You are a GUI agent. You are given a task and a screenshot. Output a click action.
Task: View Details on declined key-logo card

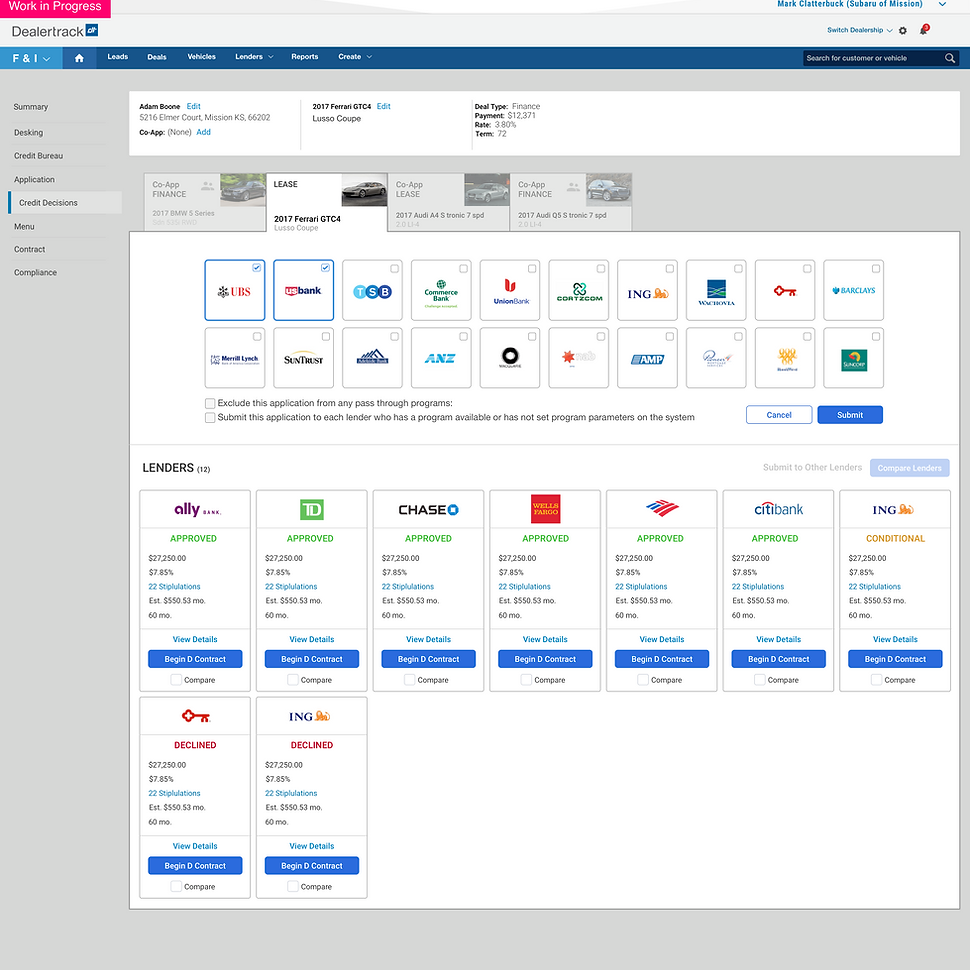point(195,846)
